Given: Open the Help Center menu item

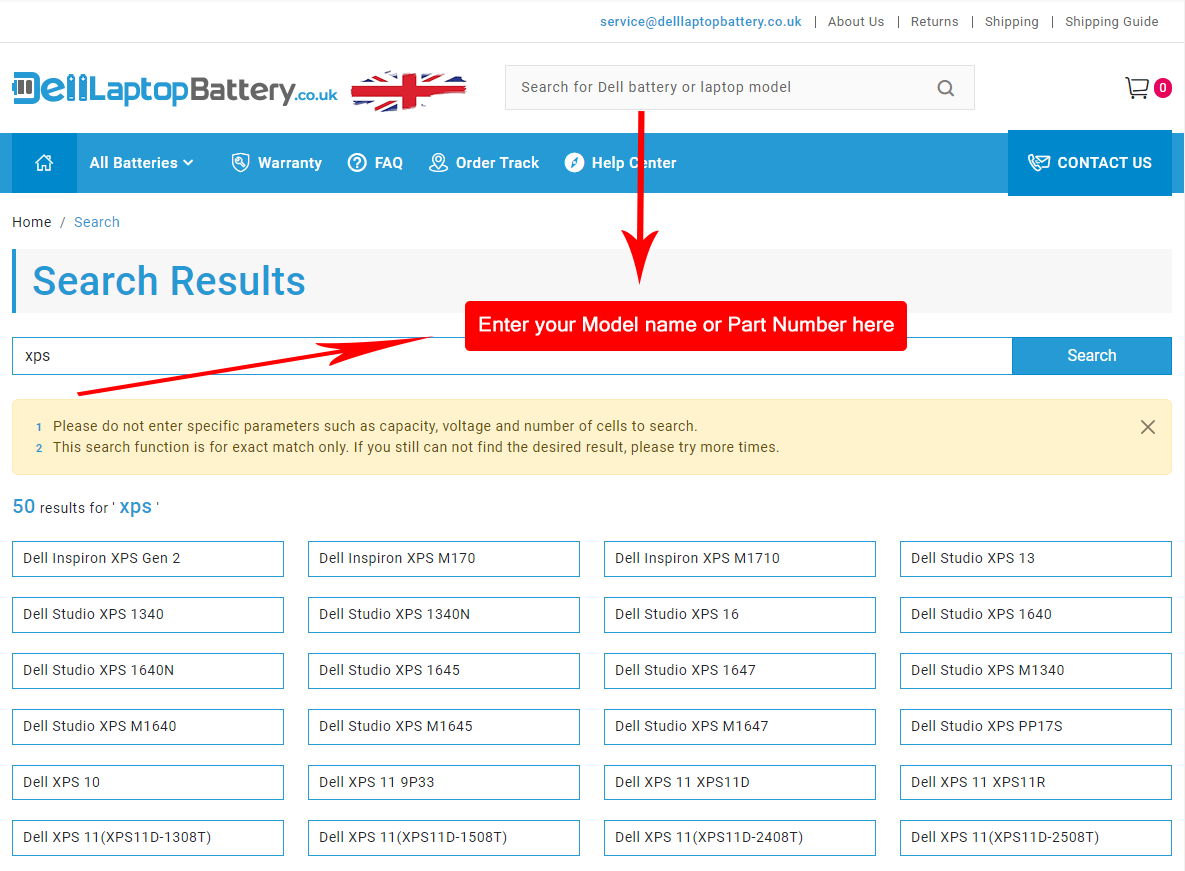Looking at the screenshot, I should (x=620, y=162).
